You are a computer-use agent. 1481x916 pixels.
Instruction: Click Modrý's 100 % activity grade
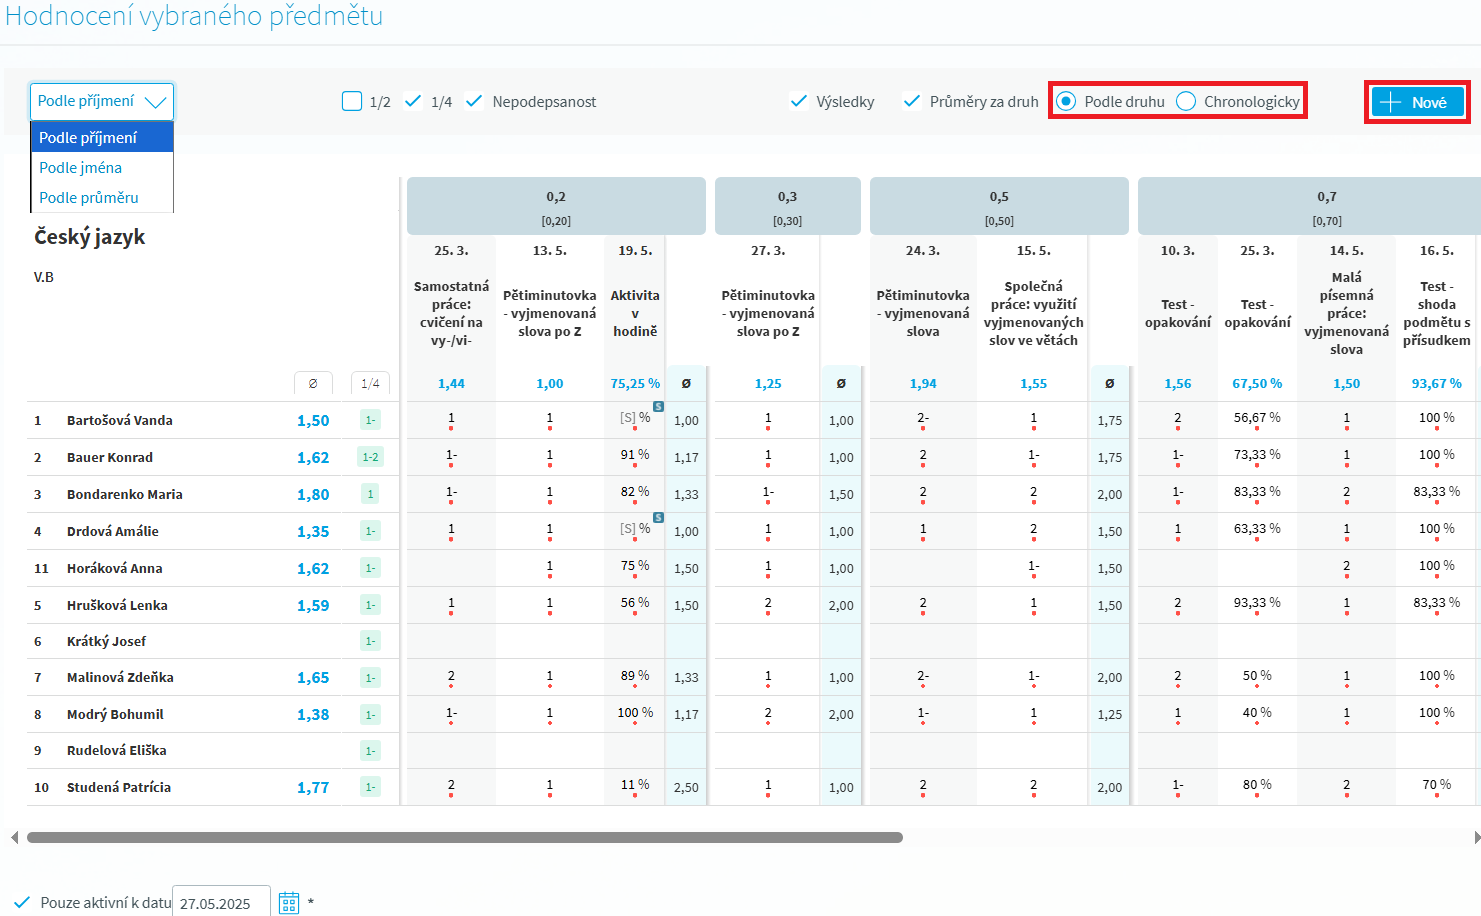coord(635,713)
